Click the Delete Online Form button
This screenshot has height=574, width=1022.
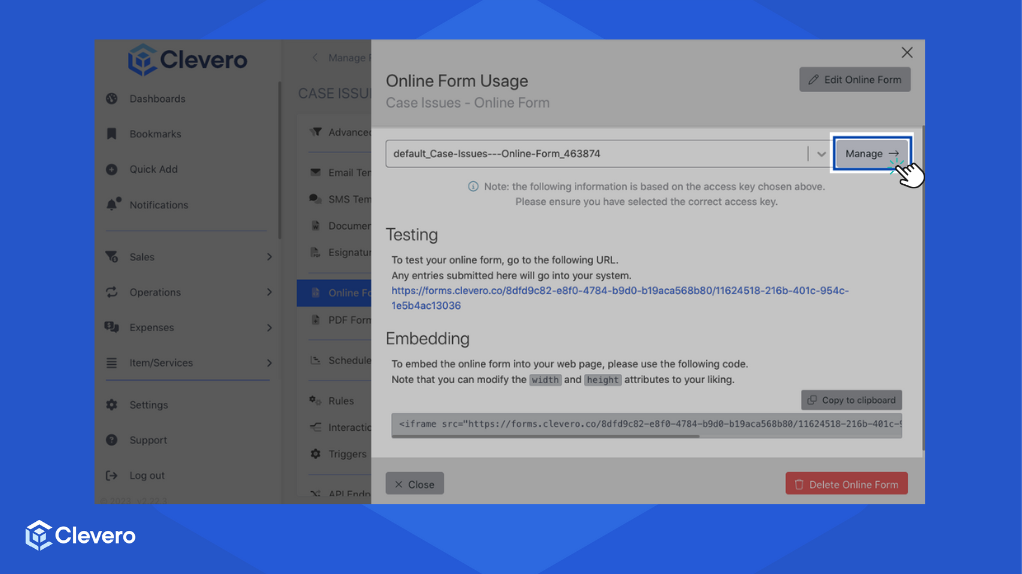tap(846, 484)
